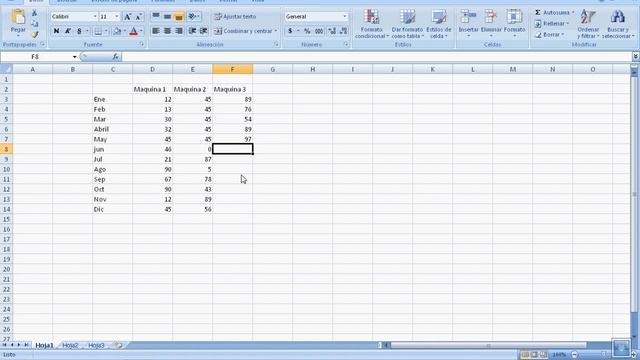Open the Borrar clear menu
The image size is (640, 360).
coord(550,35)
